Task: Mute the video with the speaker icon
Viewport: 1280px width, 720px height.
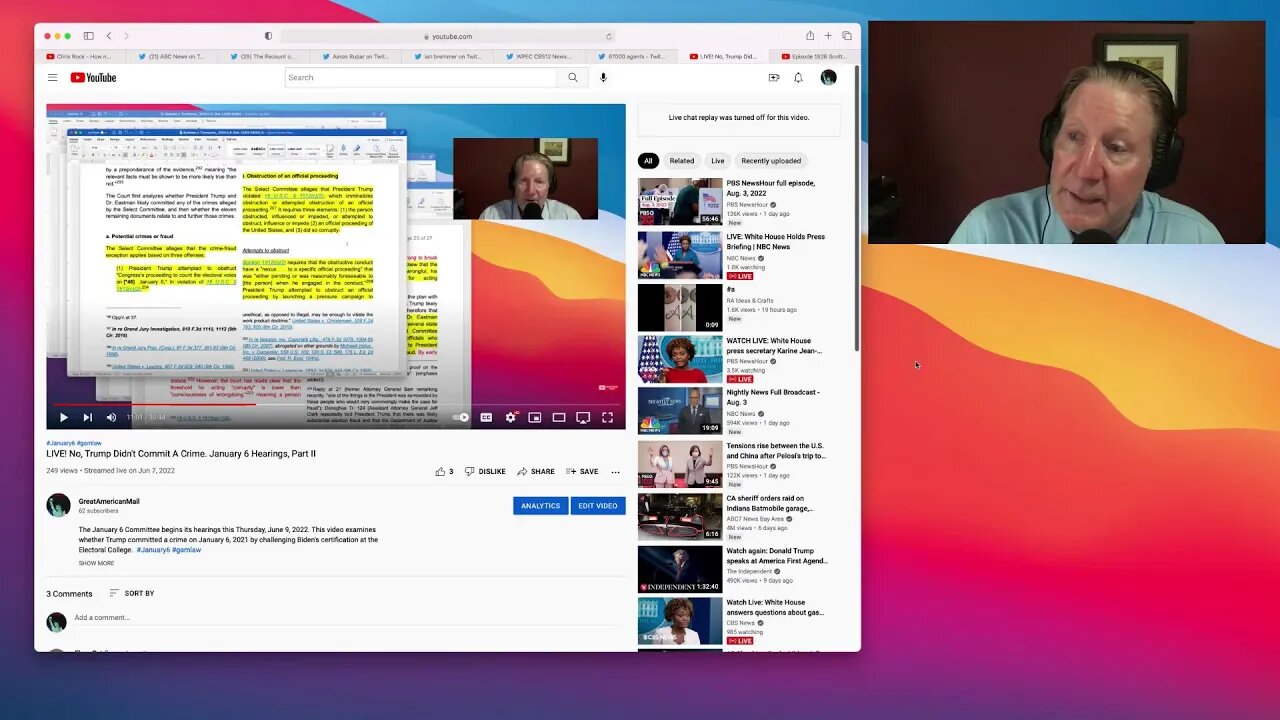Action: (x=111, y=417)
